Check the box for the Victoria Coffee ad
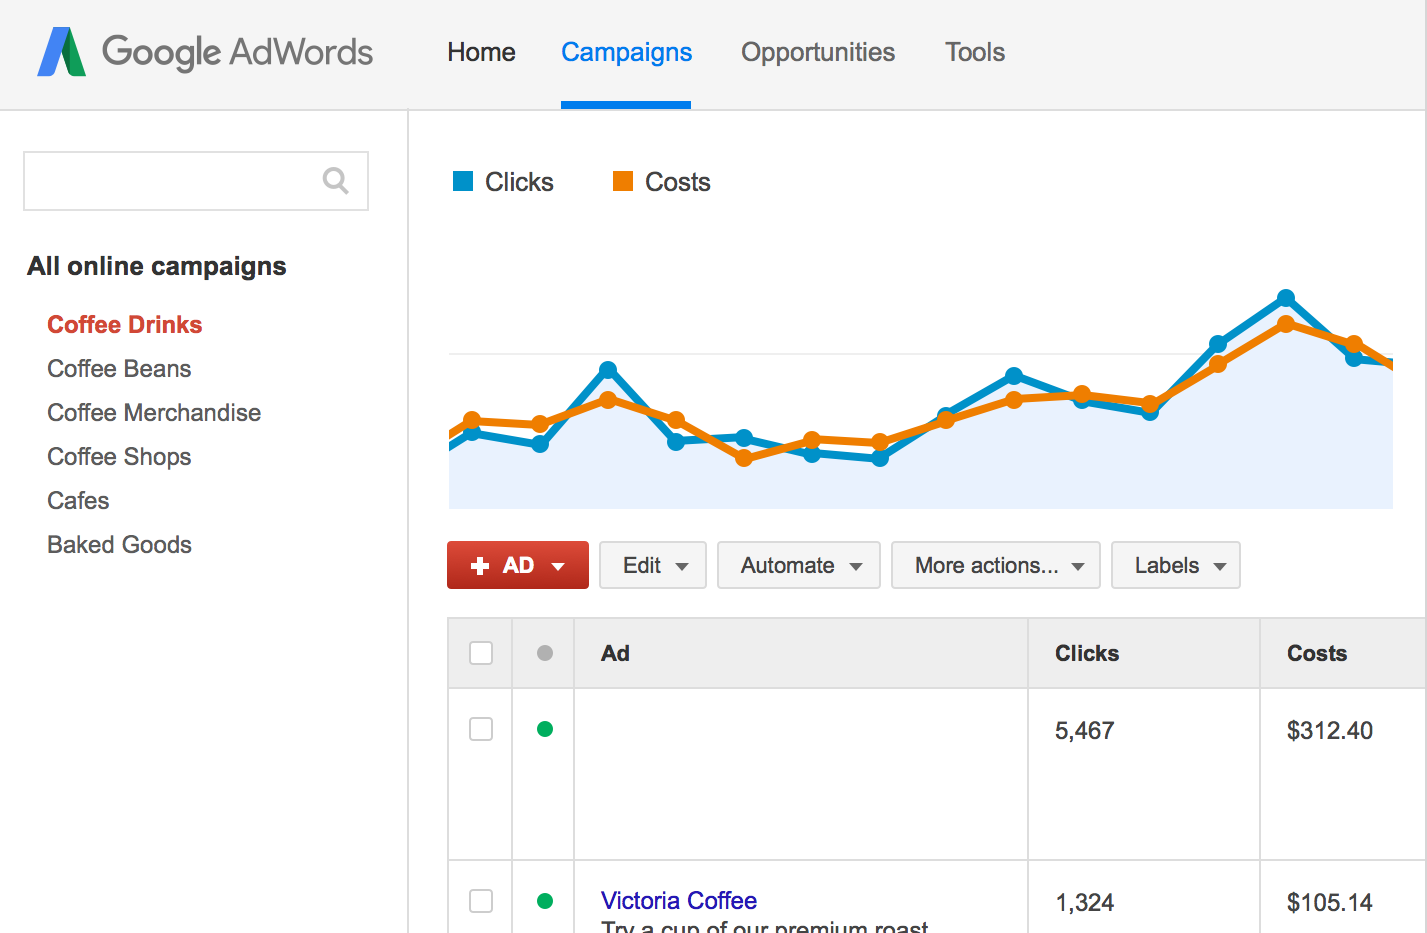The height and width of the screenshot is (933, 1427). [x=481, y=901]
